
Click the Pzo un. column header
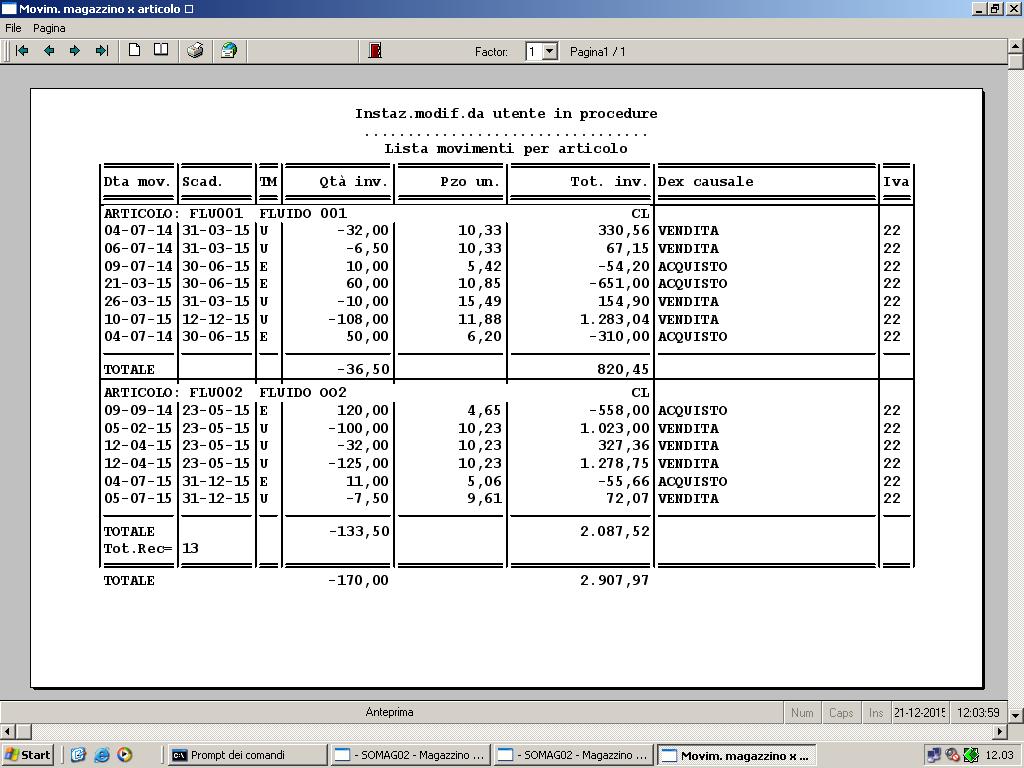tap(470, 182)
